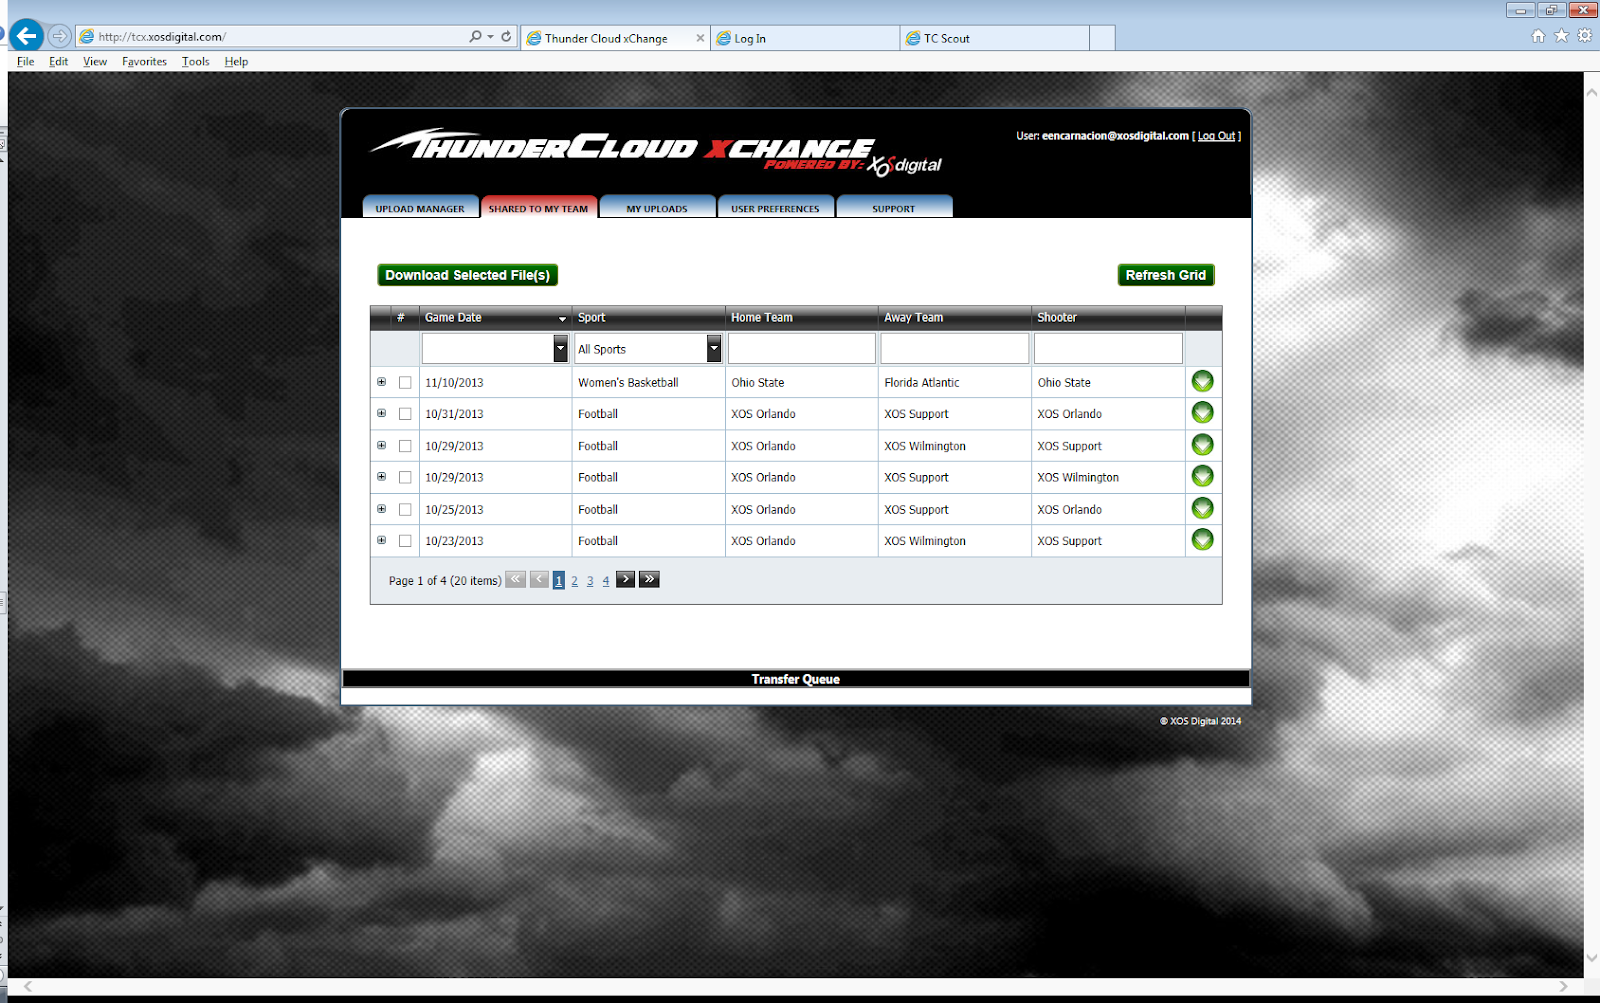Expand the 10/25/2013 row details
Screen dimensions: 1600x1003
(381, 508)
